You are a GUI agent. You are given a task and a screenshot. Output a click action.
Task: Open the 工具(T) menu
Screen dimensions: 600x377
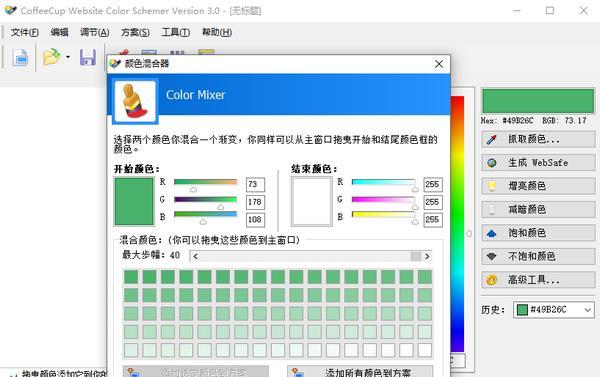pos(176,33)
